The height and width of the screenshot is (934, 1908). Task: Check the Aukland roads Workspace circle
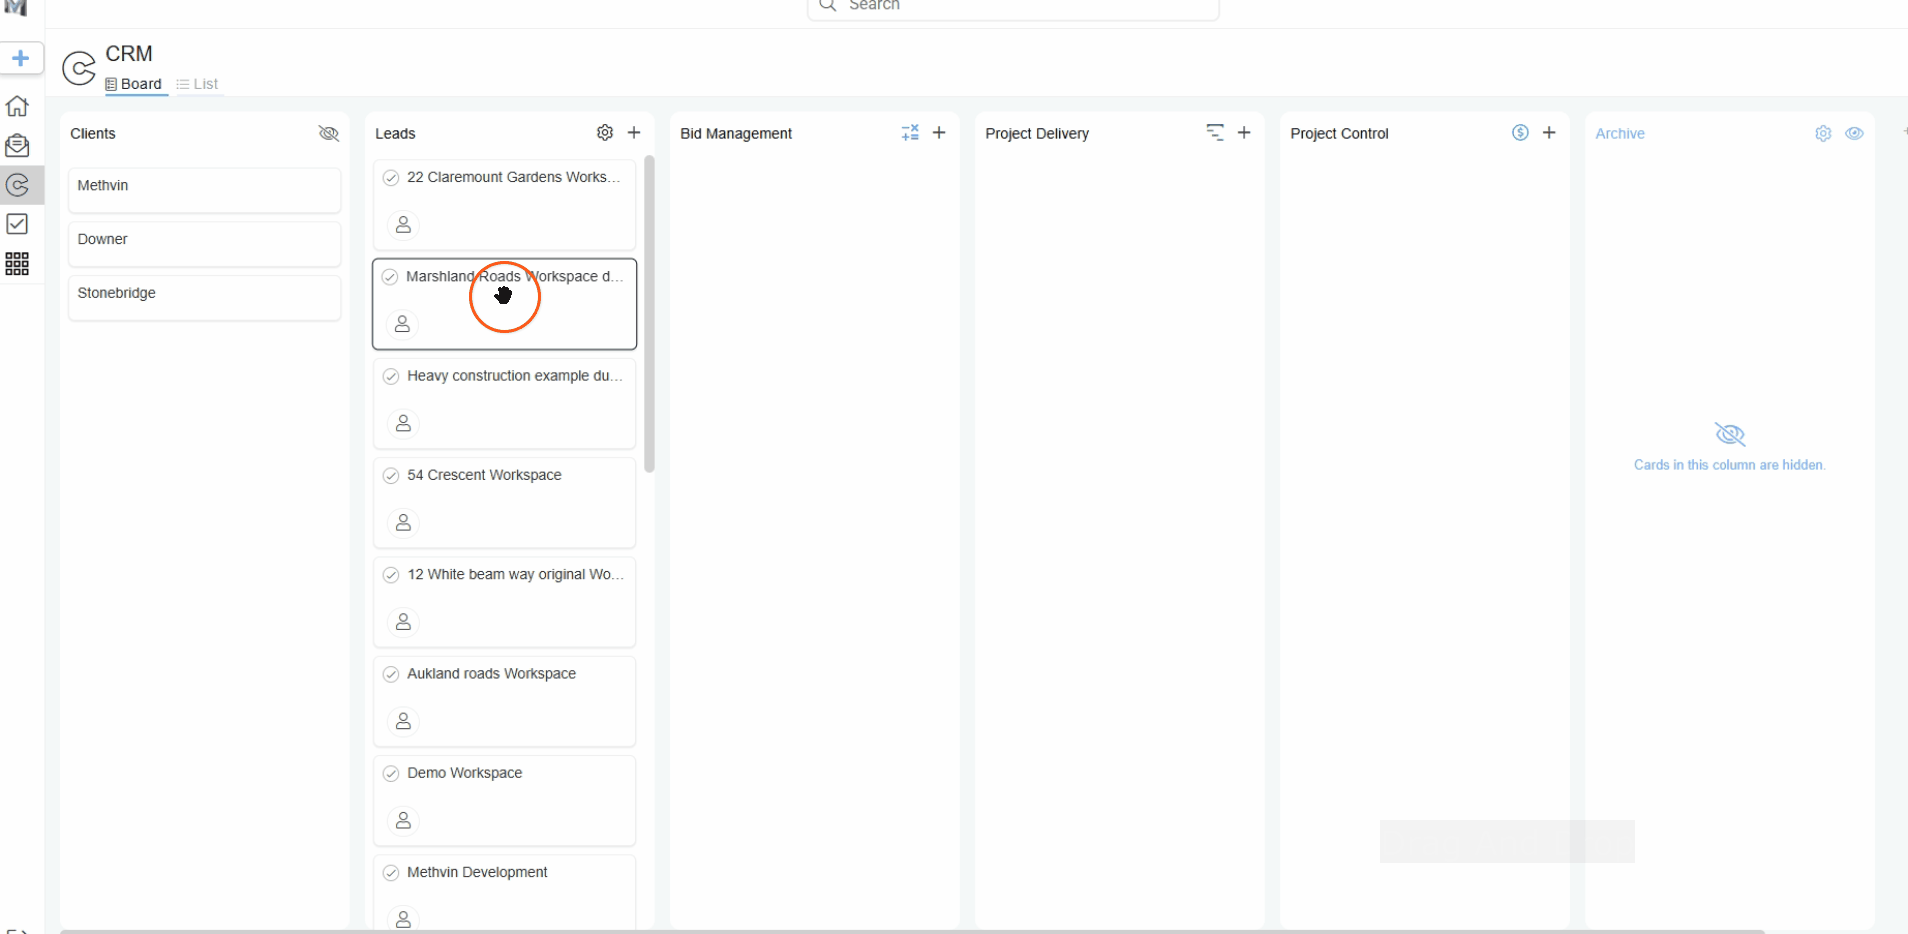(x=391, y=674)
